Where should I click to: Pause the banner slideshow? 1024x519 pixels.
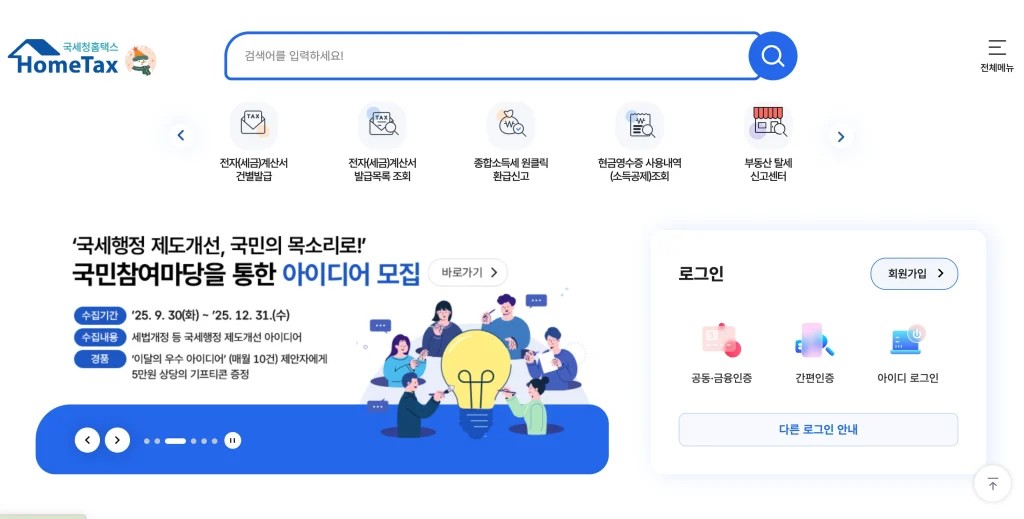pos(232,441)
